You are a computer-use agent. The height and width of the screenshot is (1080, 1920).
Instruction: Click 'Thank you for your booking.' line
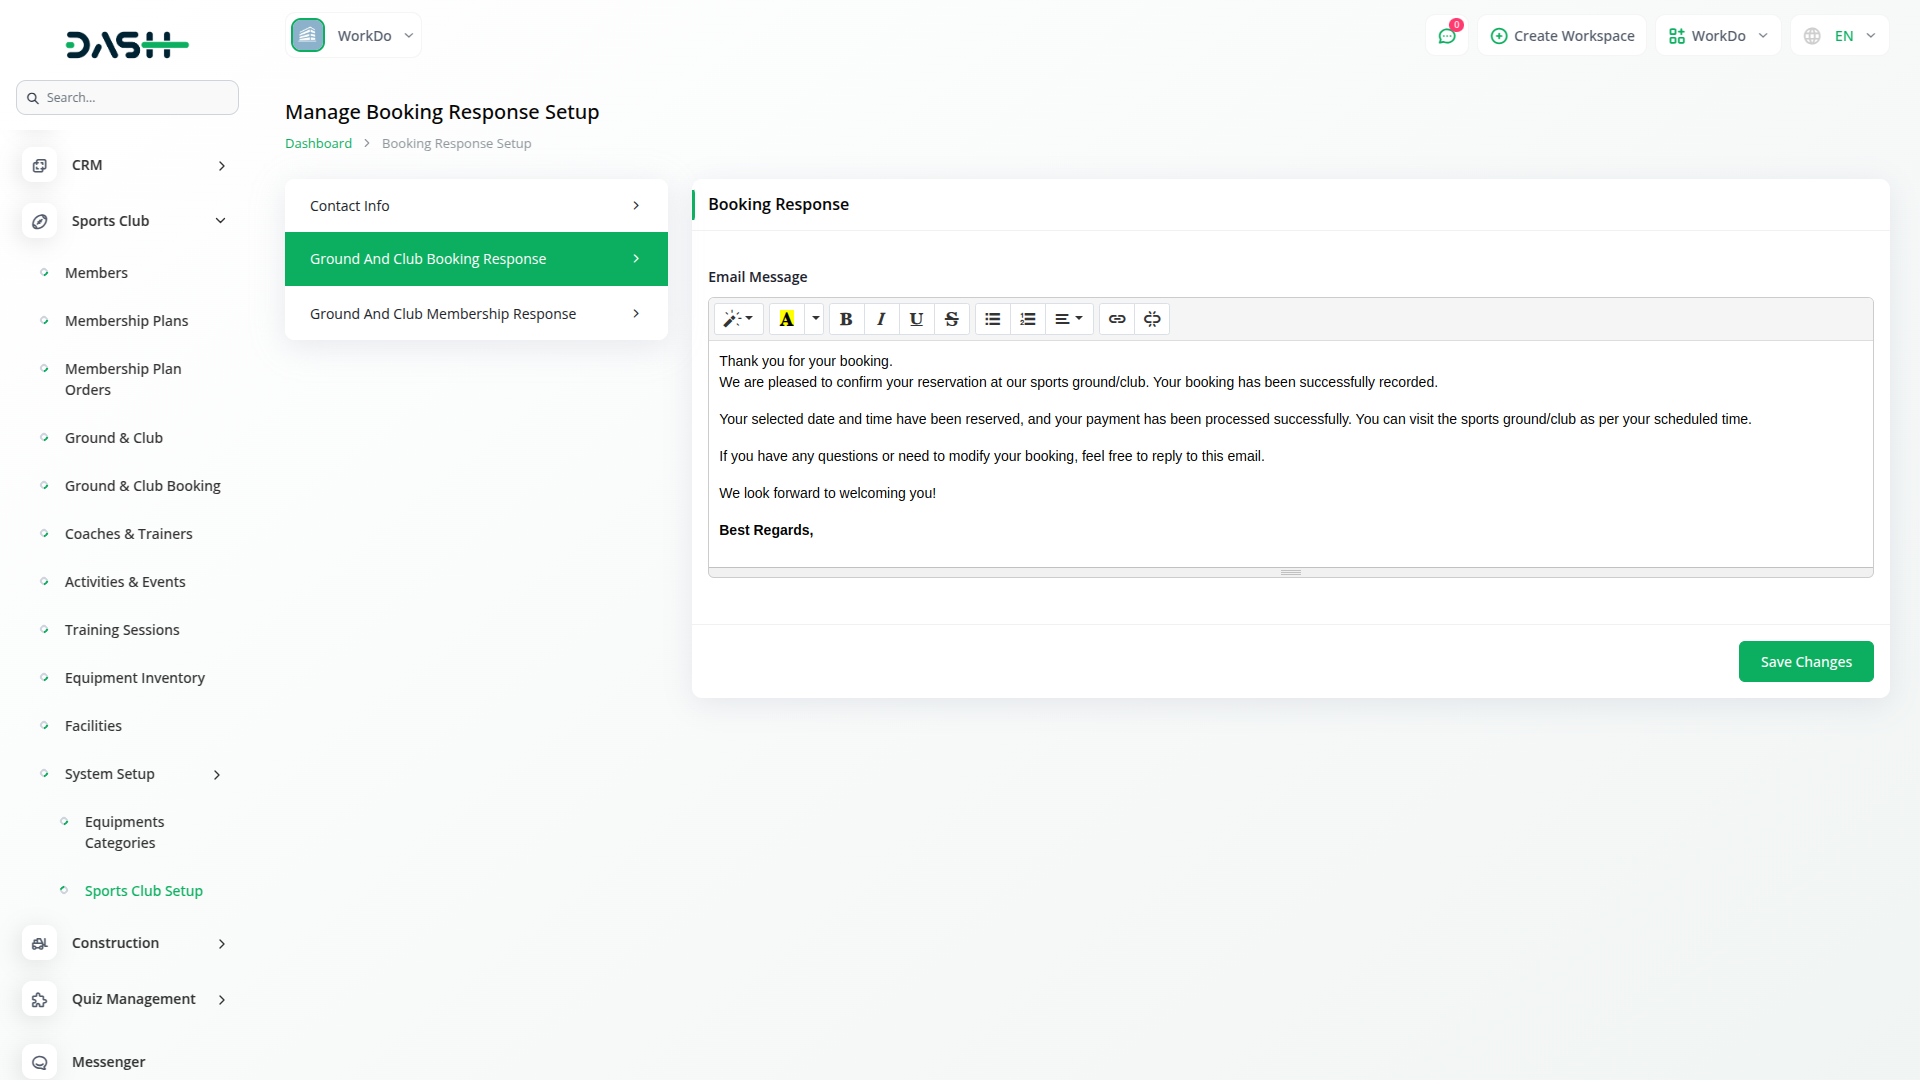coord(805,361)
